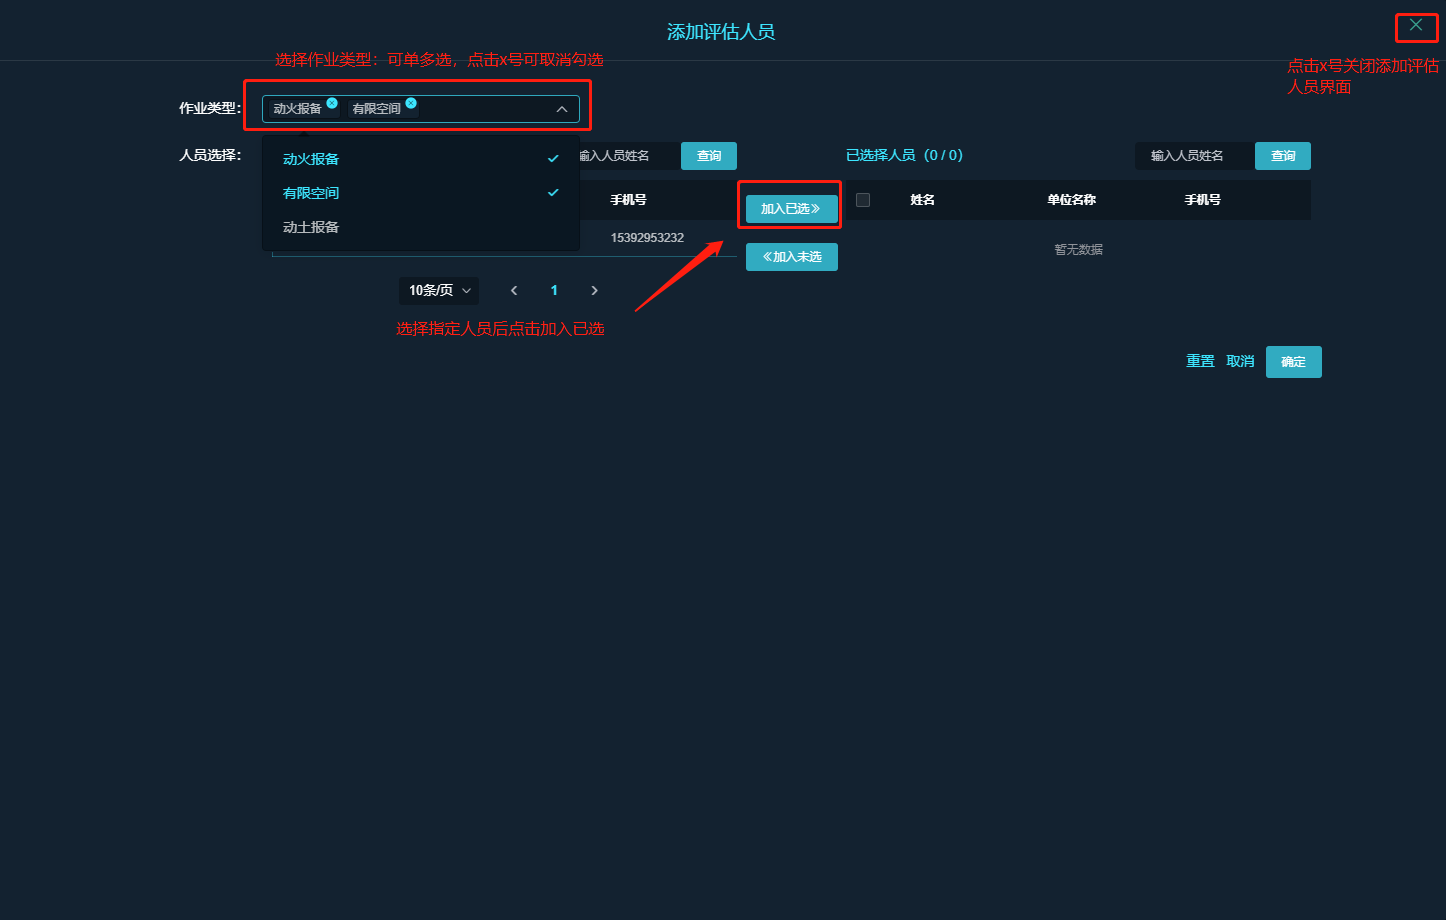
Task: Click the 加入已选 button
Action: (791, 209)
